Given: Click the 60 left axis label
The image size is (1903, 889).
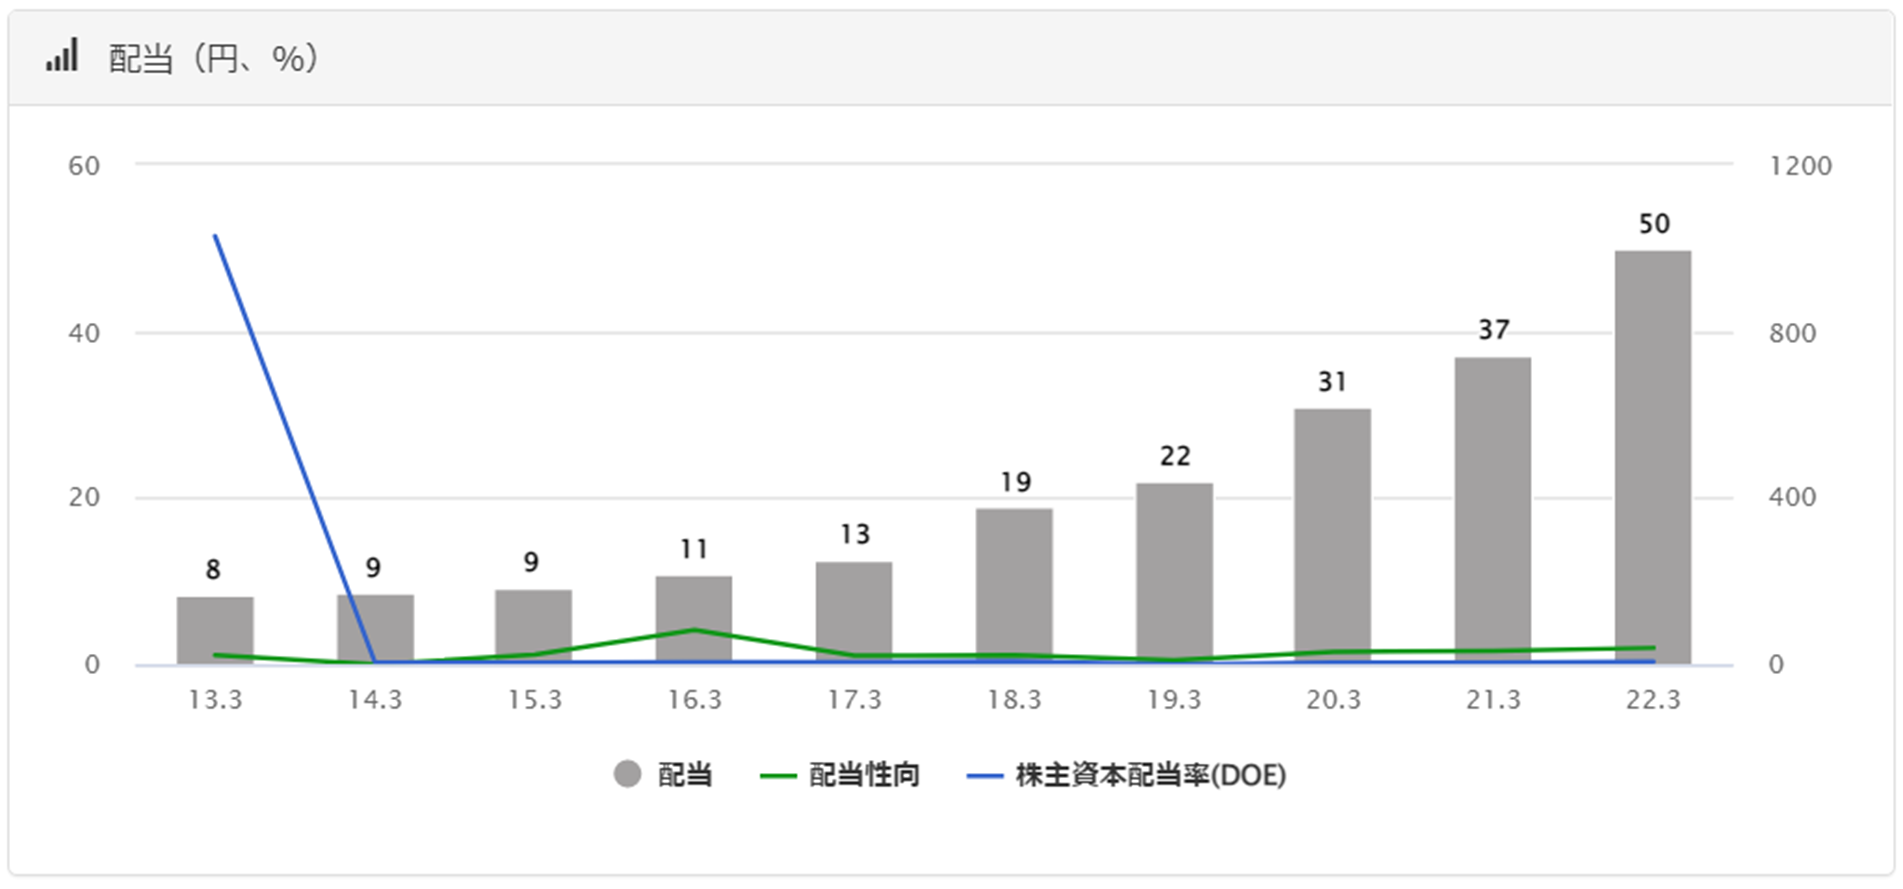Looking at the screenshot, I should point(84,166).
